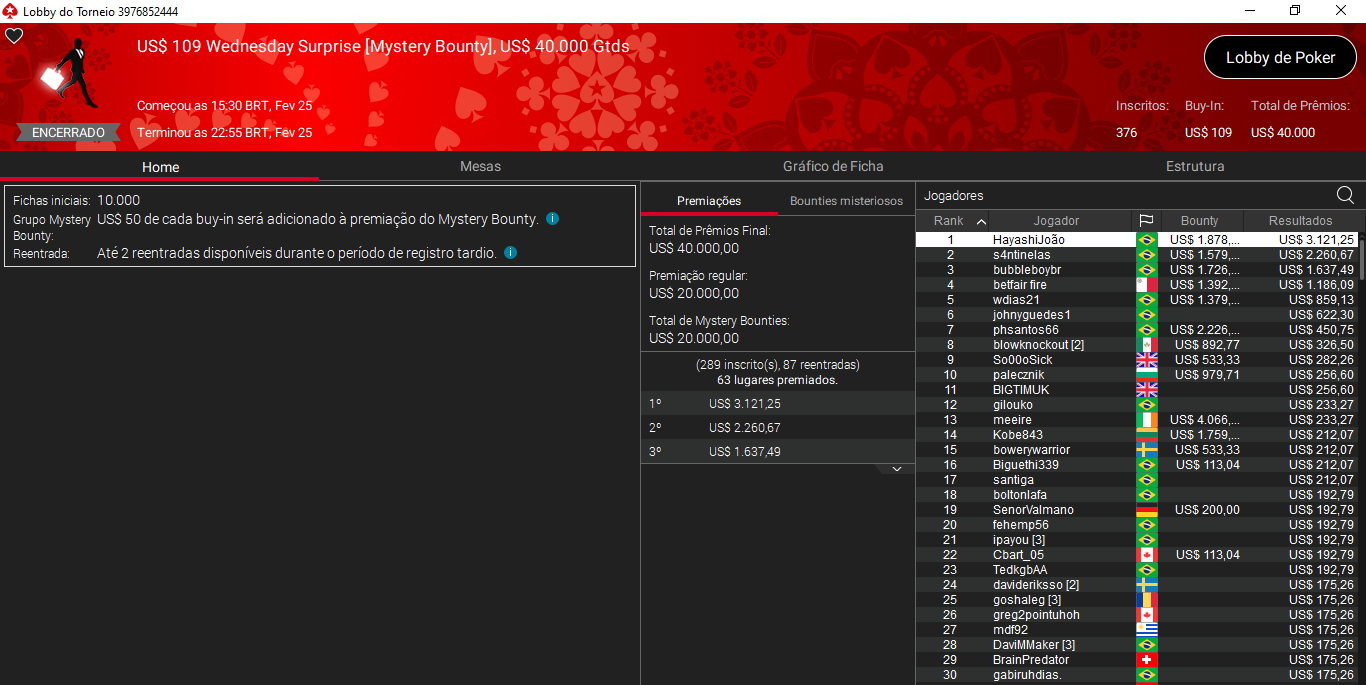Image resolution: width=1366 pixels, height=685 pixels.
Task: Click the PokerStars spade logo in title bar
Action: pyautogui.click(x=10, y=10)
